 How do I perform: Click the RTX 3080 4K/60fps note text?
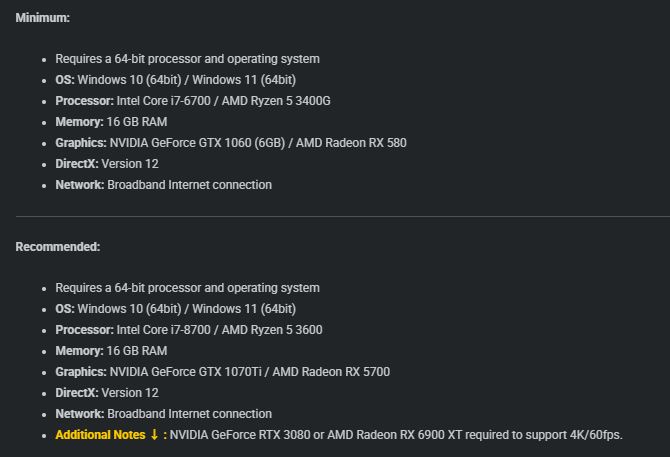click(x=396, y=435)
